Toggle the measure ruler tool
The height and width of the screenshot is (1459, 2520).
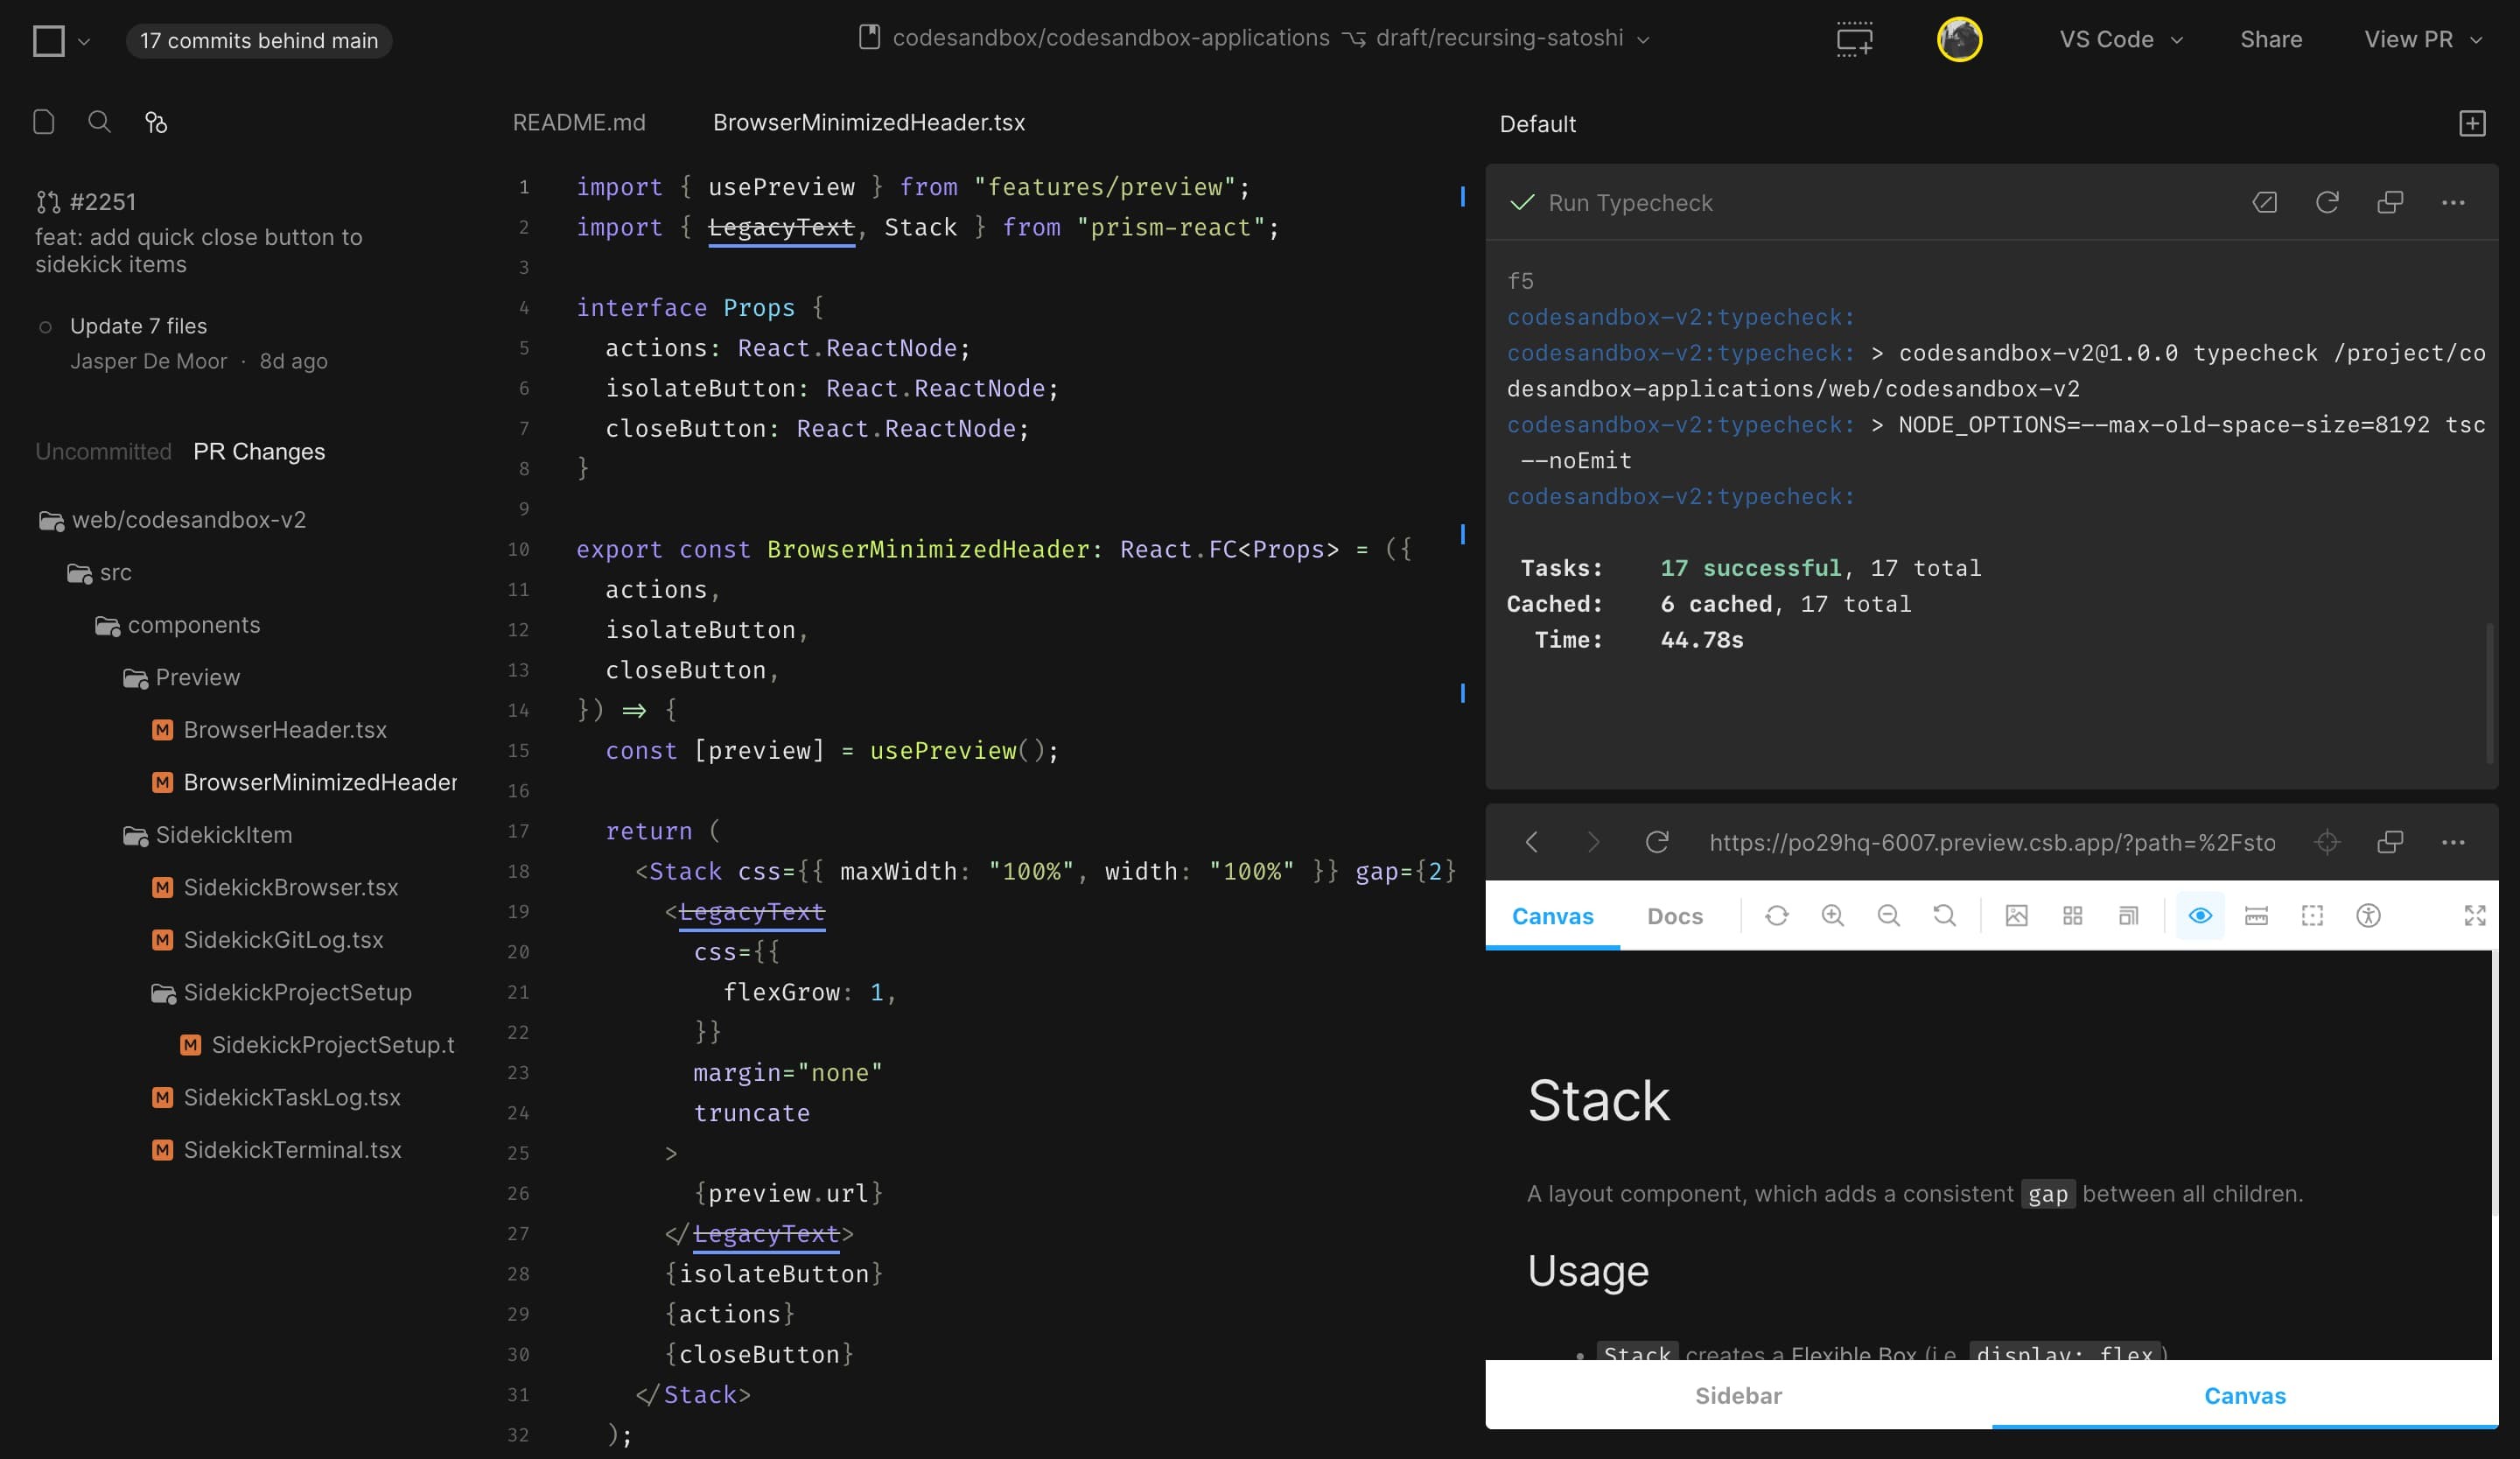point(2256,915)
